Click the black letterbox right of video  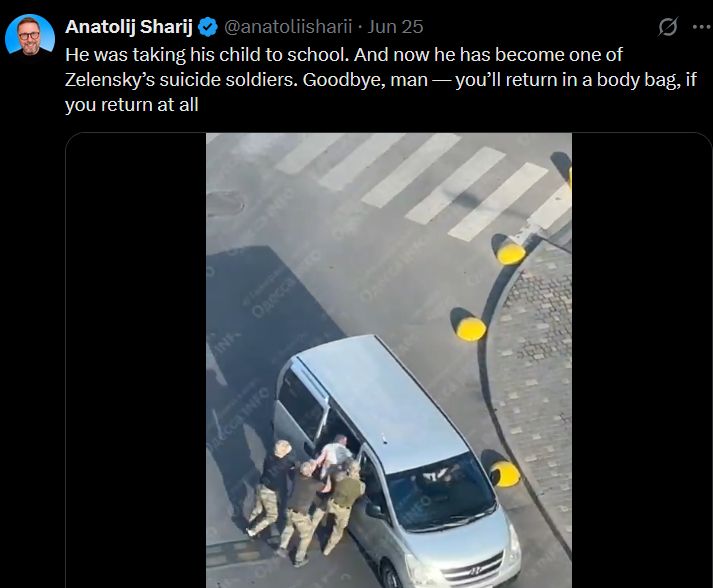[x=641, y=360]
